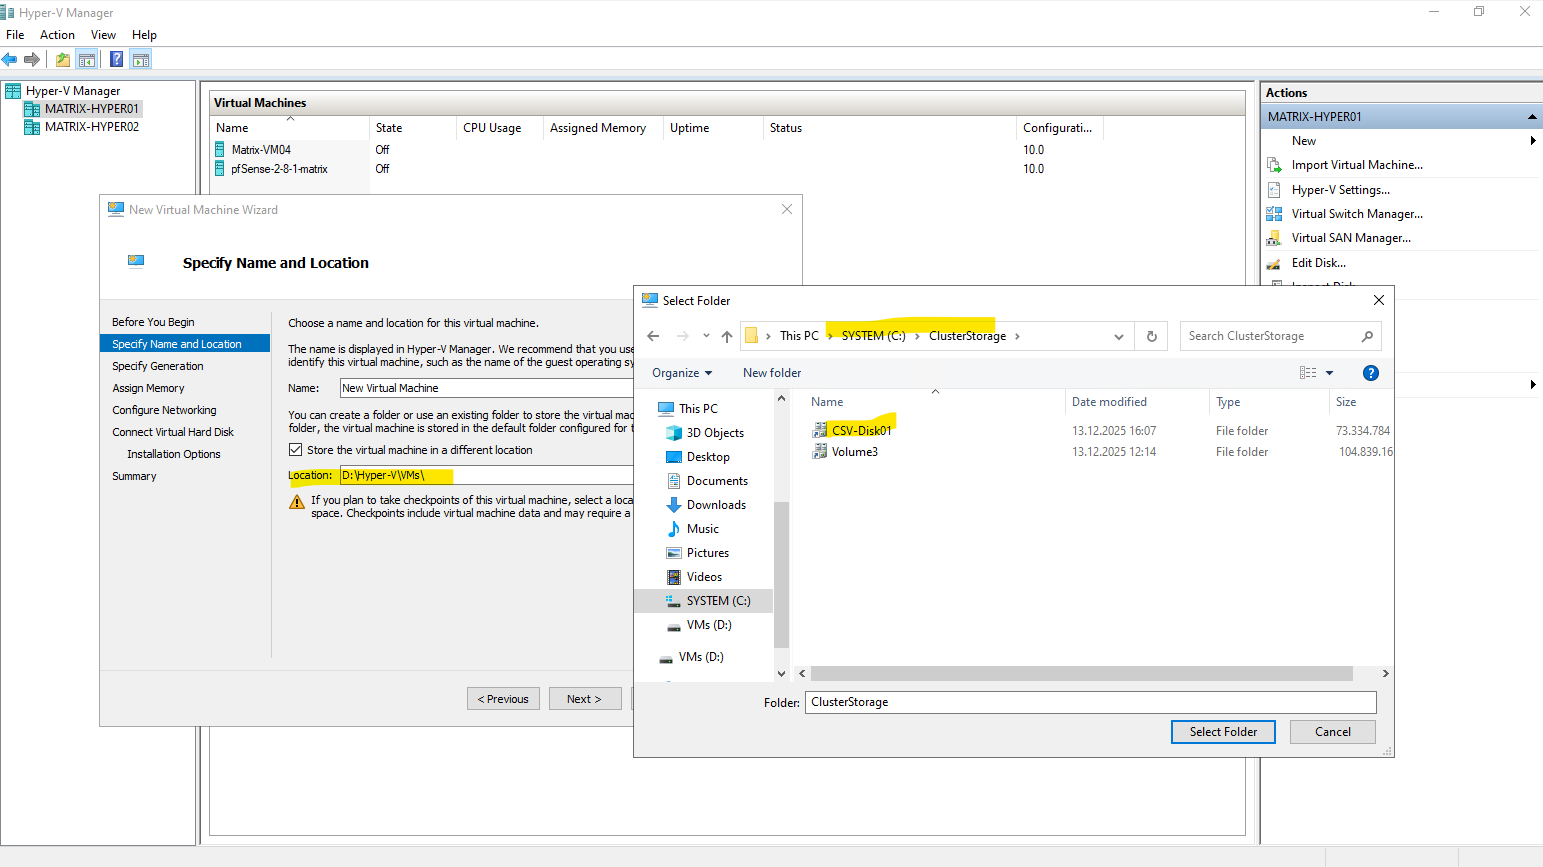Click the navigation pane vertical scrollbar
The height and width of the screenshot is (867, 1543).
tap(782, 575)
